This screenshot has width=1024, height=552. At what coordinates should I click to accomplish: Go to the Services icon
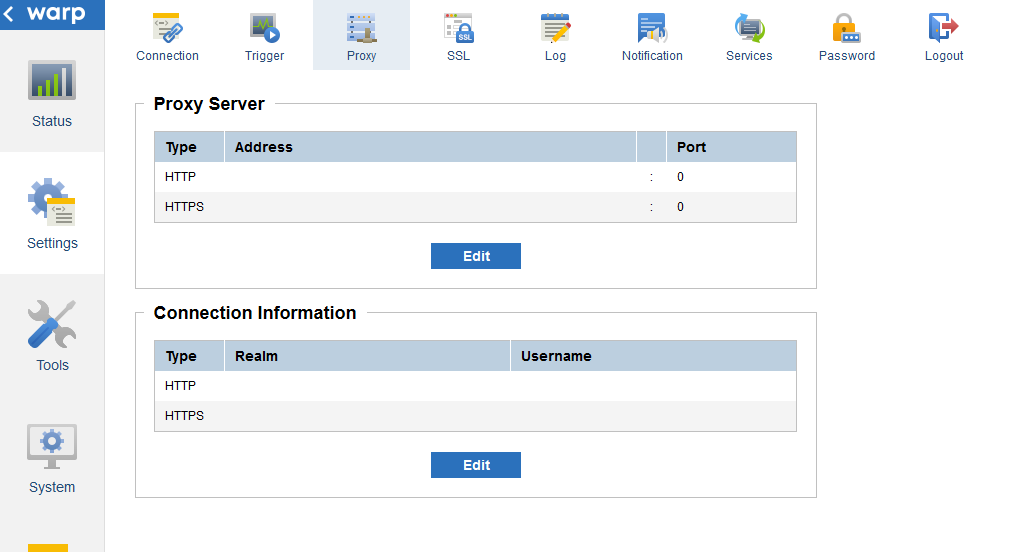click(749, 28)
